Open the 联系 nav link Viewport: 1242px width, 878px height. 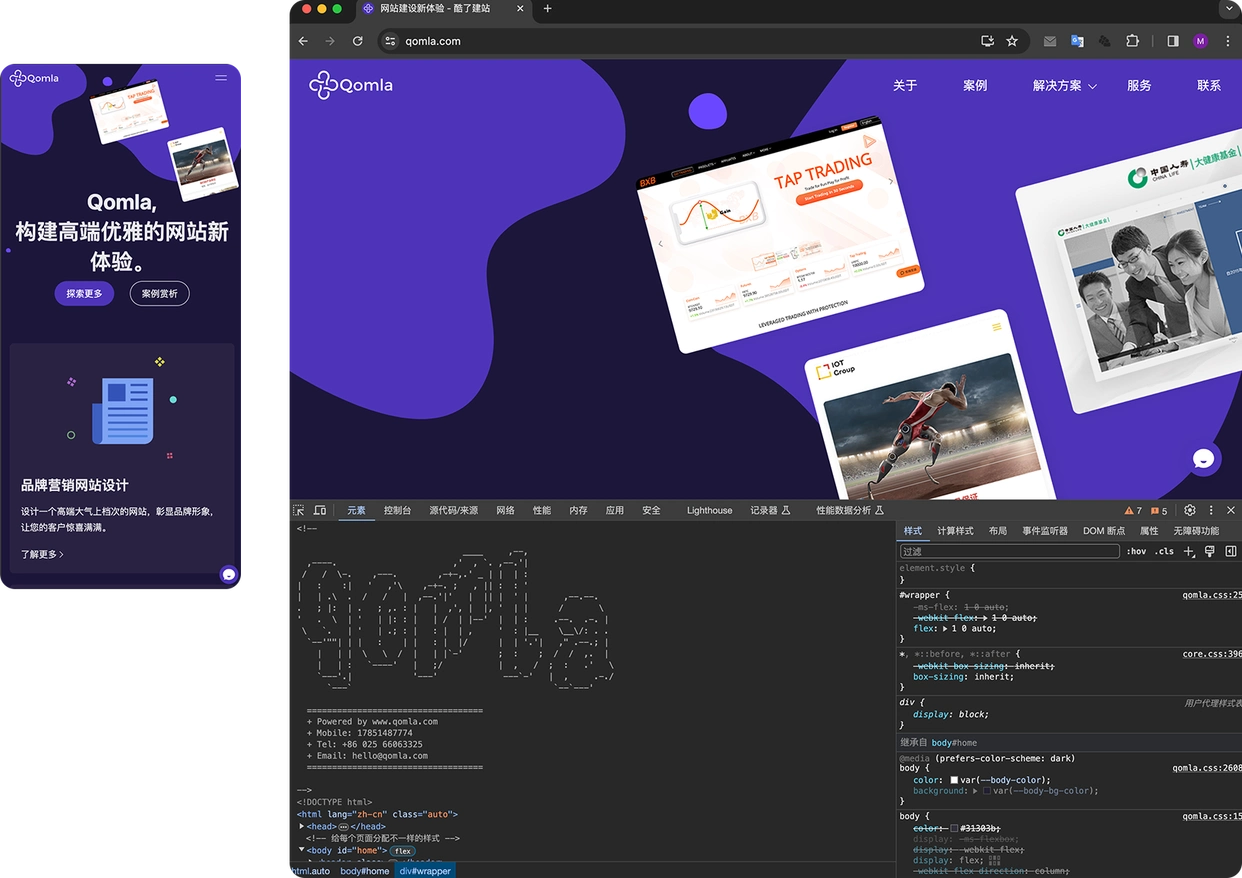1209,86
